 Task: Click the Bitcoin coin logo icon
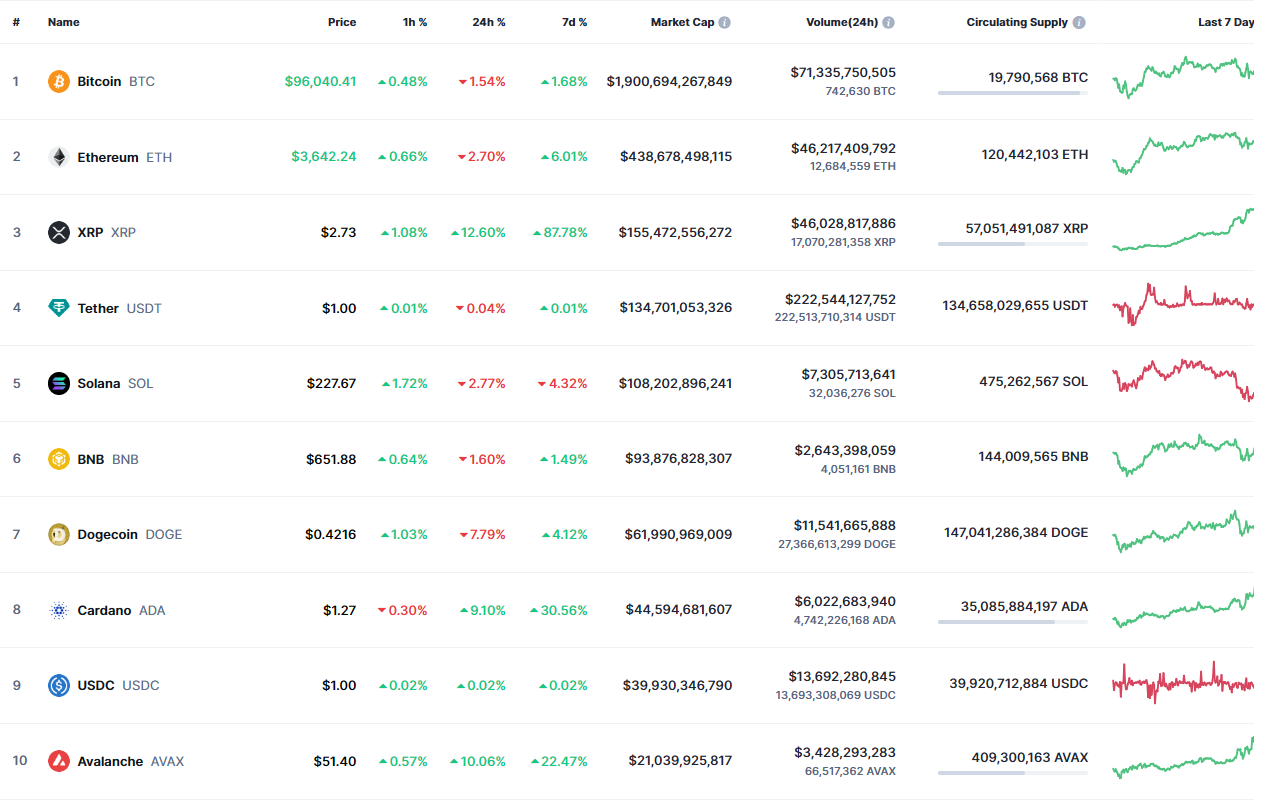pyautogui.click(x=59, y=81)
